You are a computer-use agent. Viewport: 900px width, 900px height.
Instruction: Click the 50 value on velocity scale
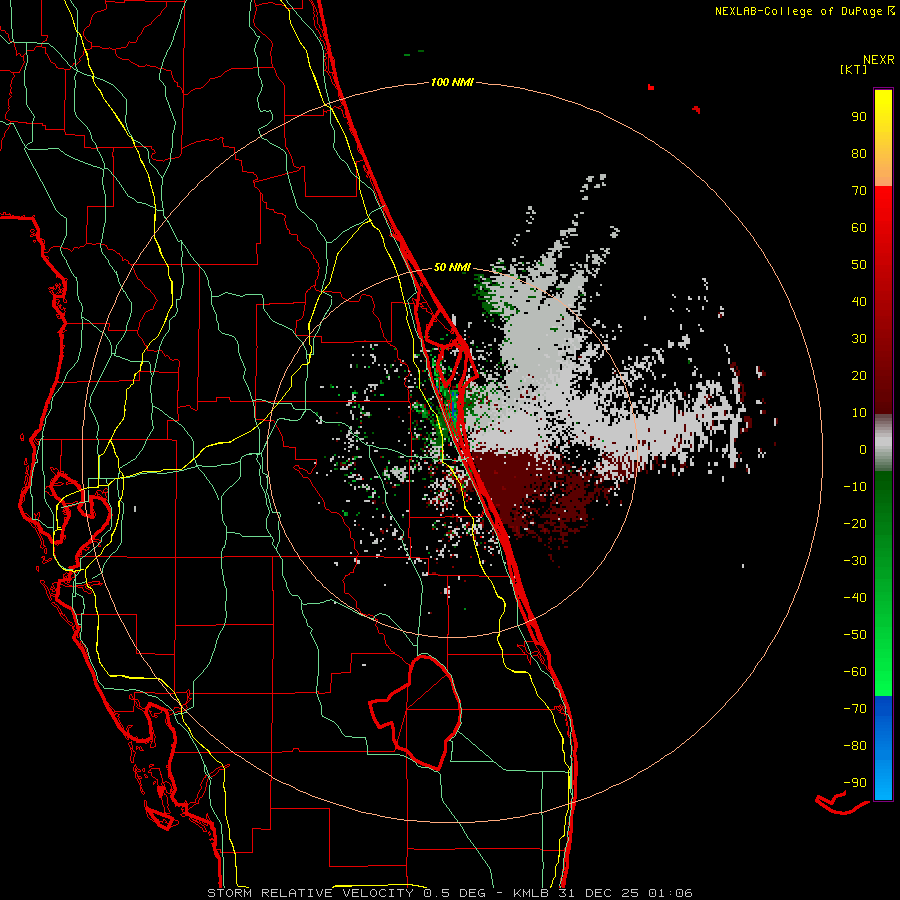(x=859, y=265)
